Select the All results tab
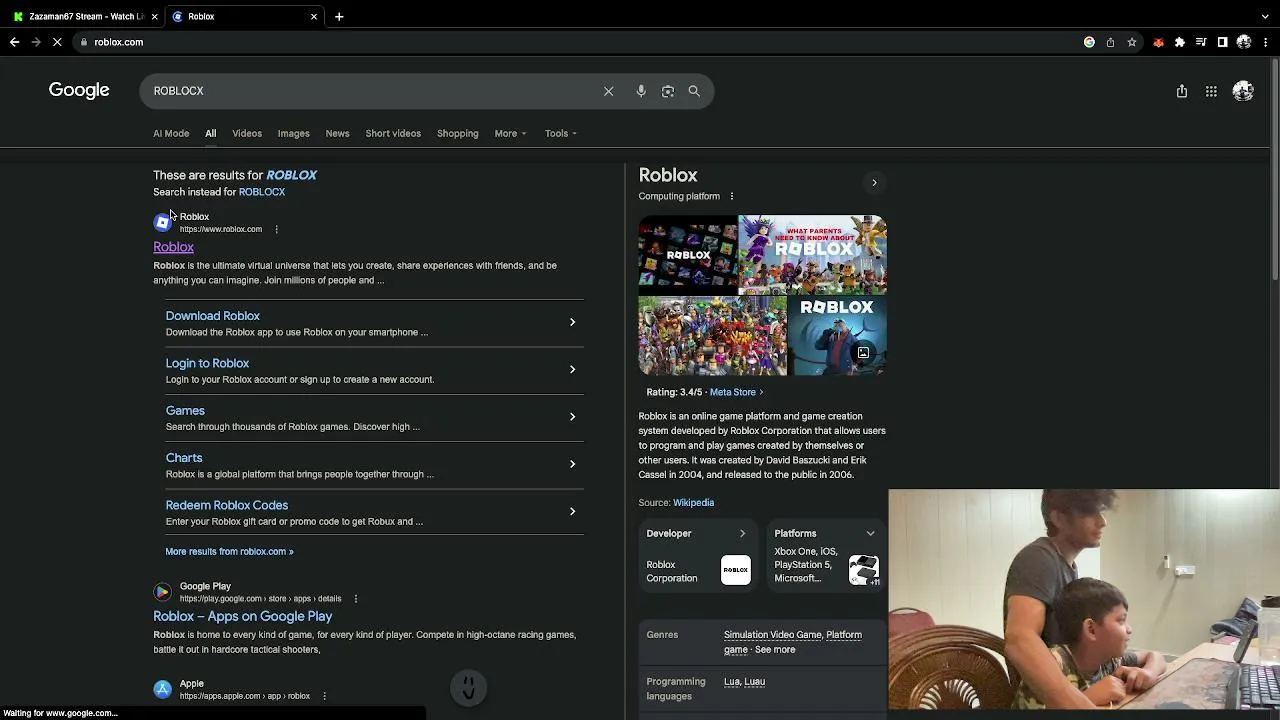This screenshot has width=1280, height=720. [x=210, y=133]
